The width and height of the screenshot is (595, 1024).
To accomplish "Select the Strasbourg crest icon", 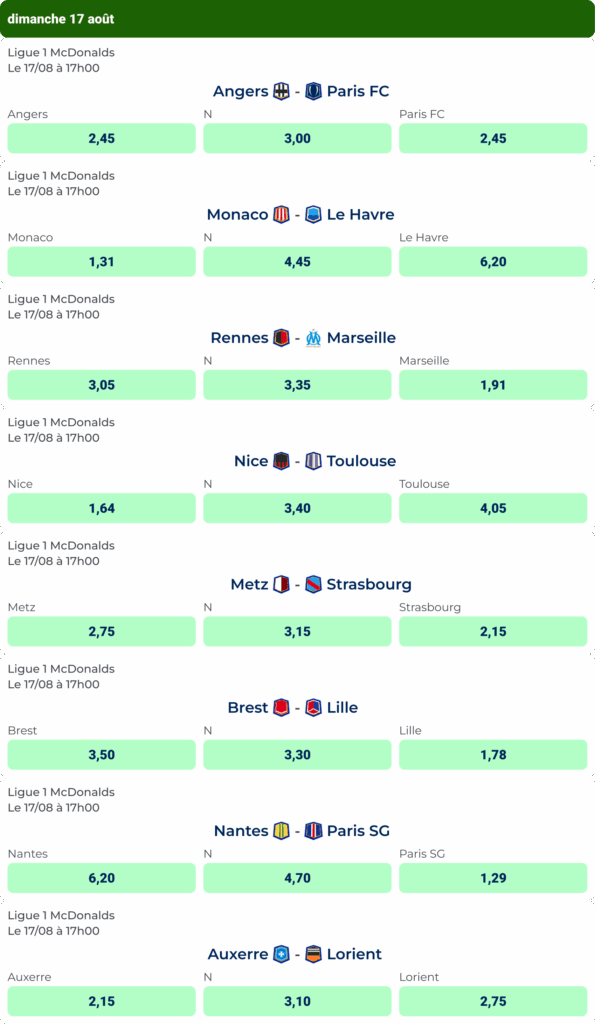I will click(314, 584).
